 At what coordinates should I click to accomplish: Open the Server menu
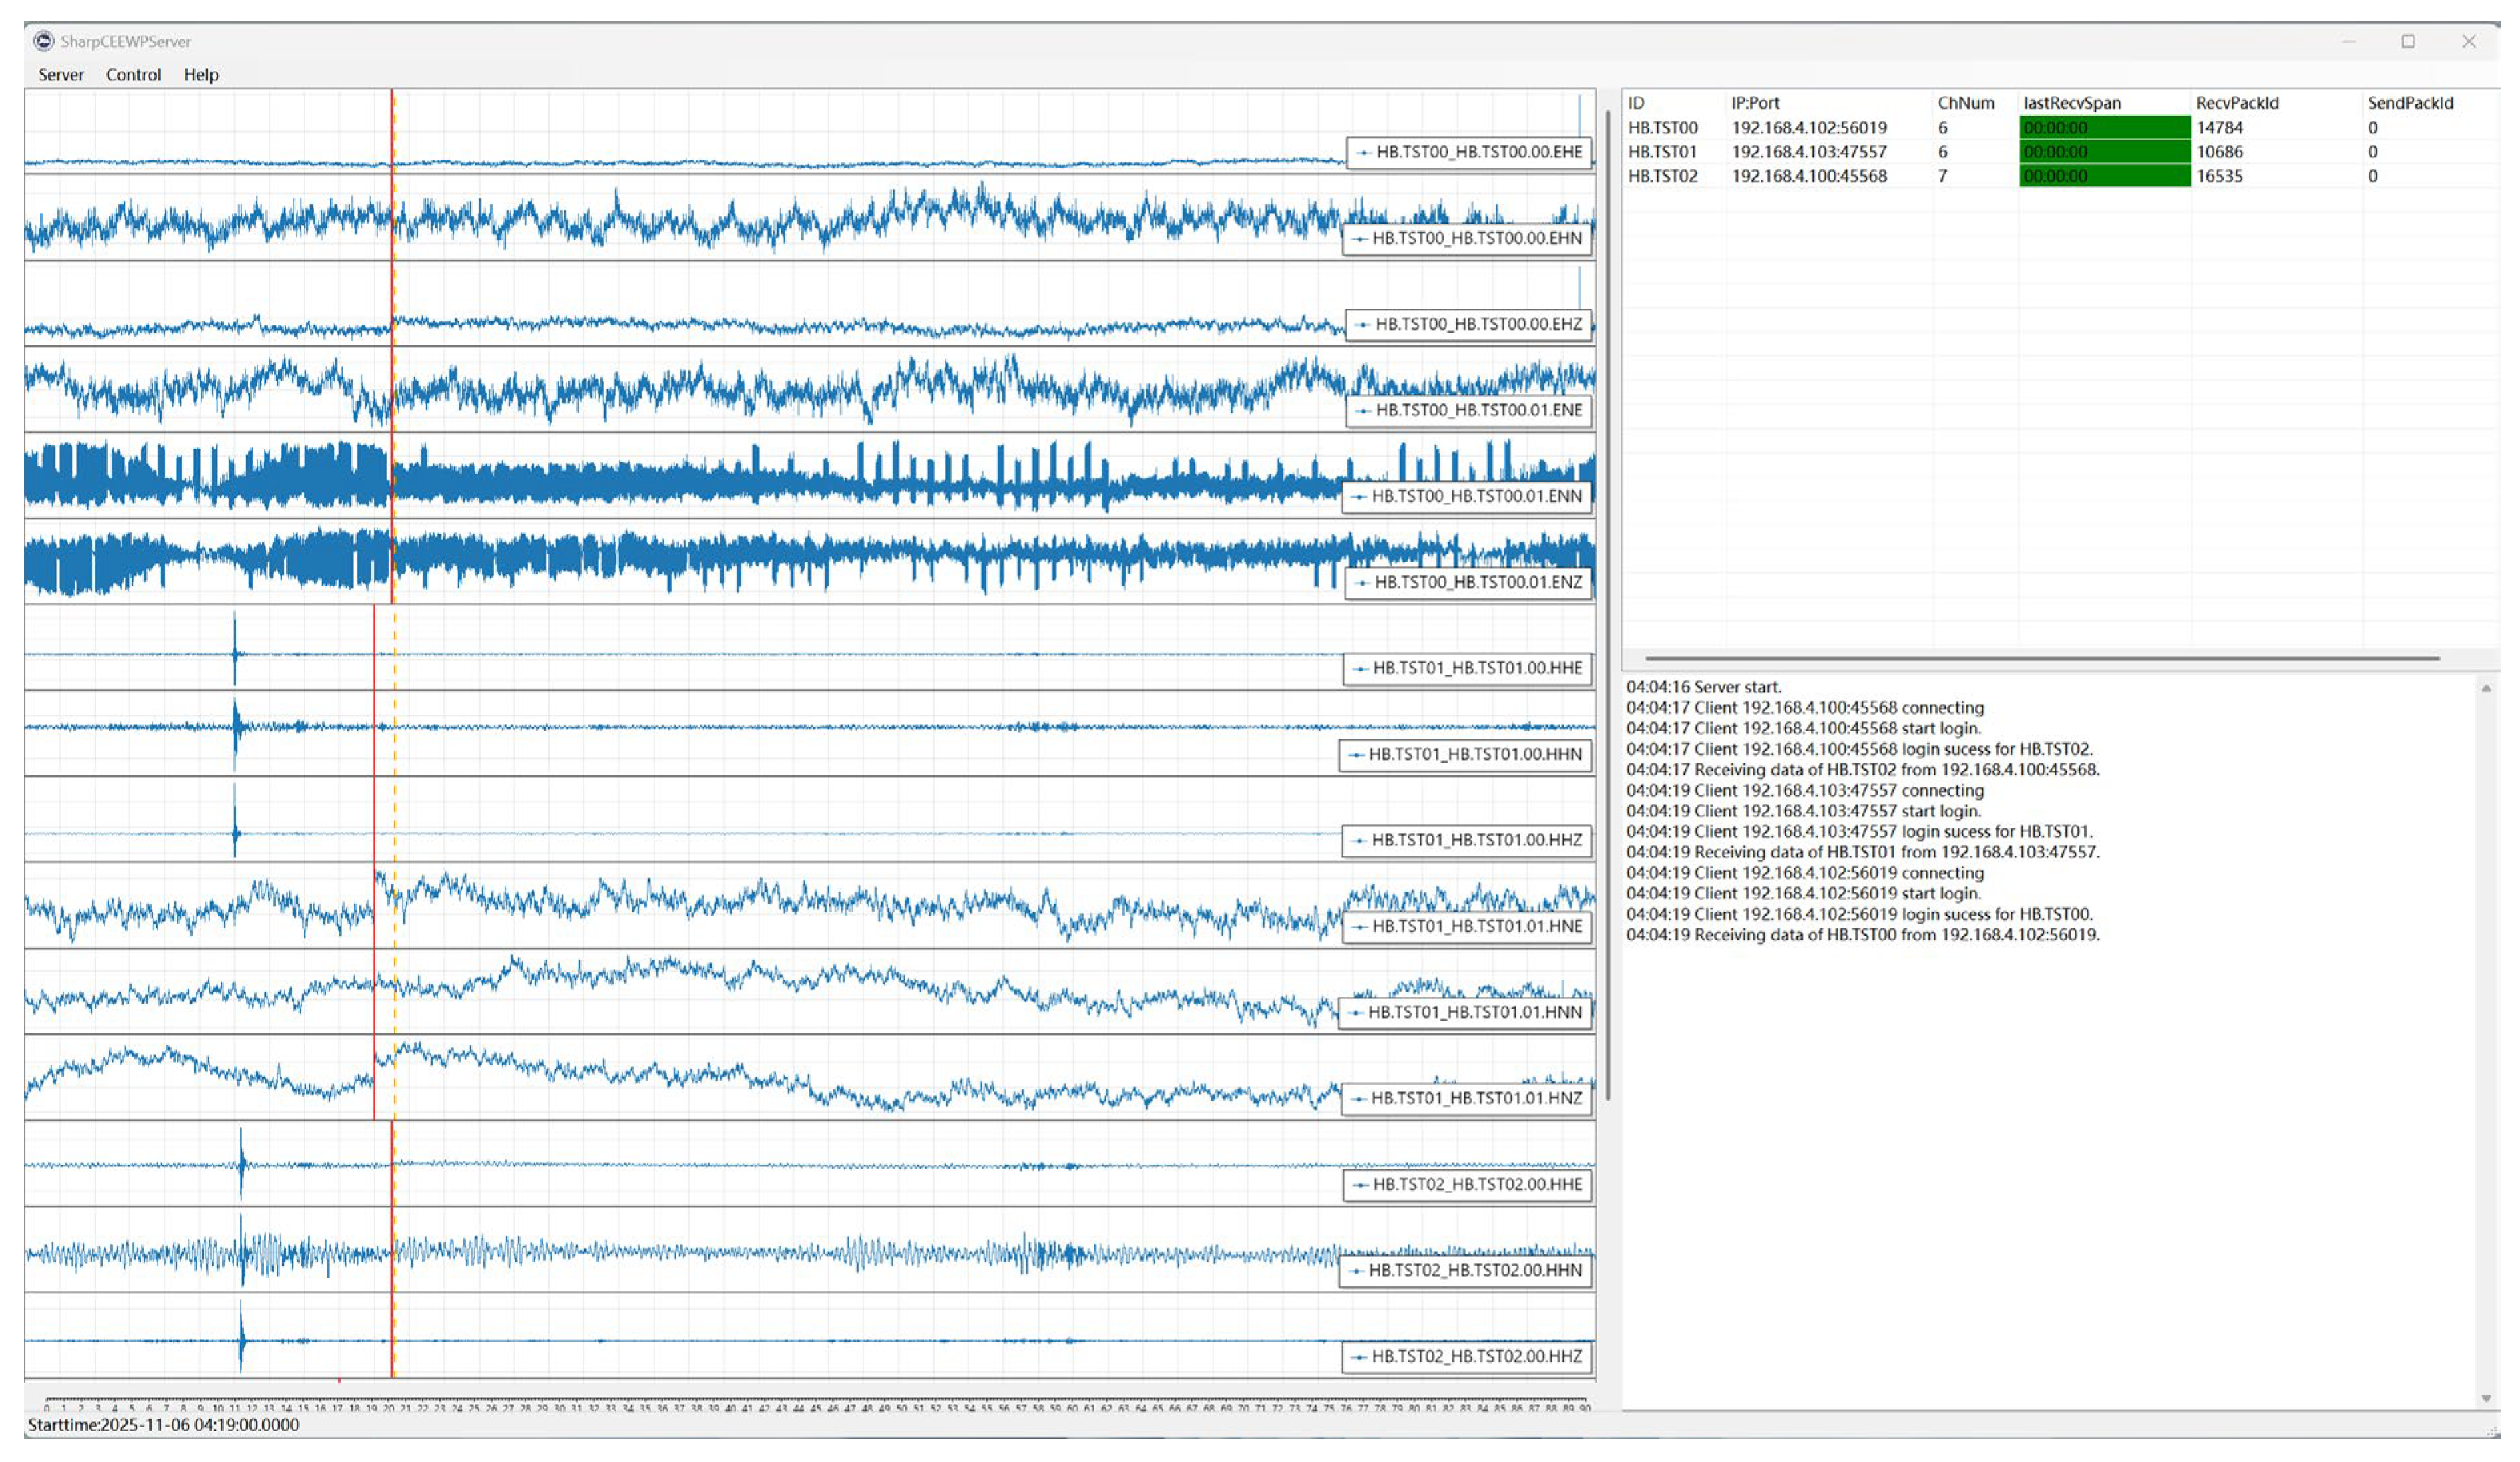pos(60,75)
